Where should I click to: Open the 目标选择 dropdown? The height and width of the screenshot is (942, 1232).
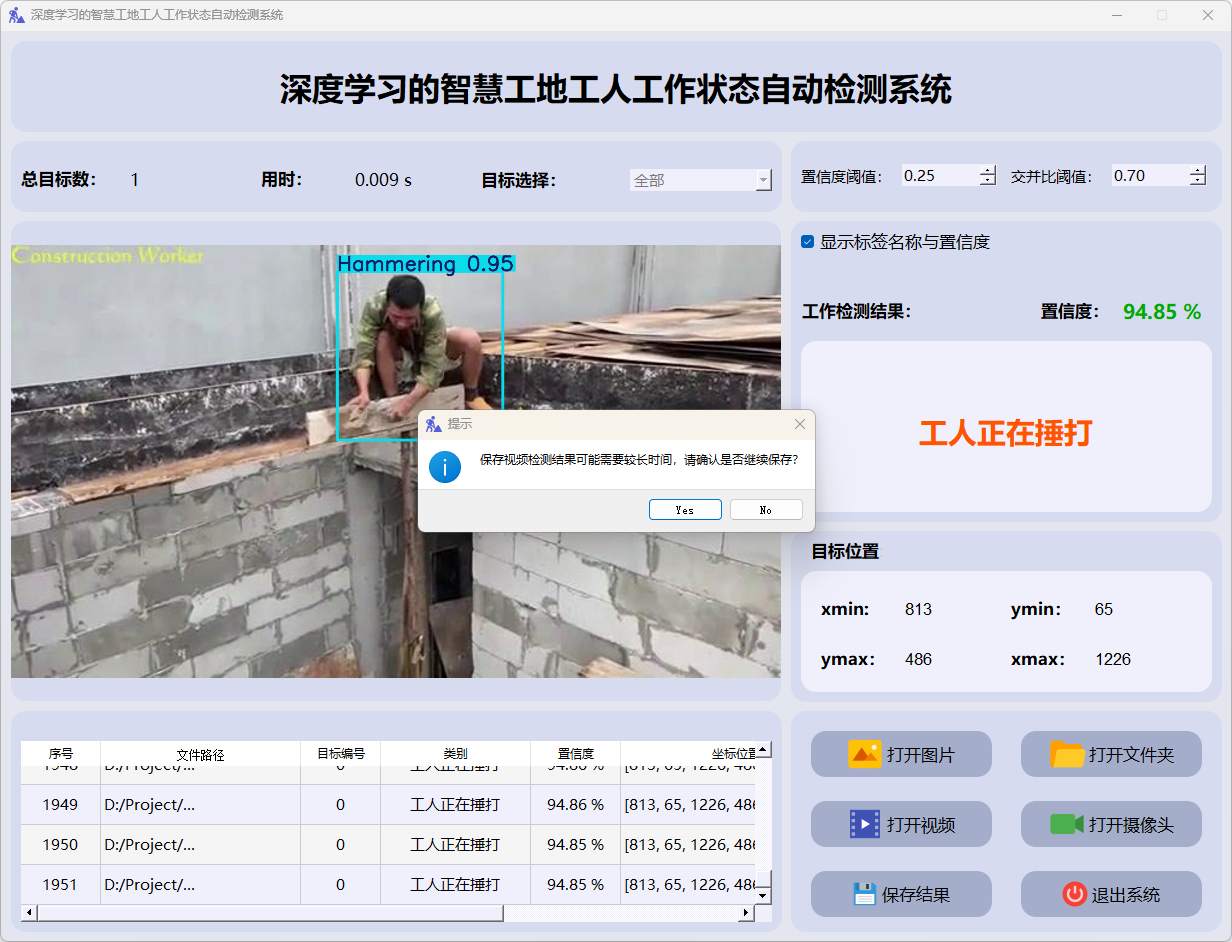(700, 180)
